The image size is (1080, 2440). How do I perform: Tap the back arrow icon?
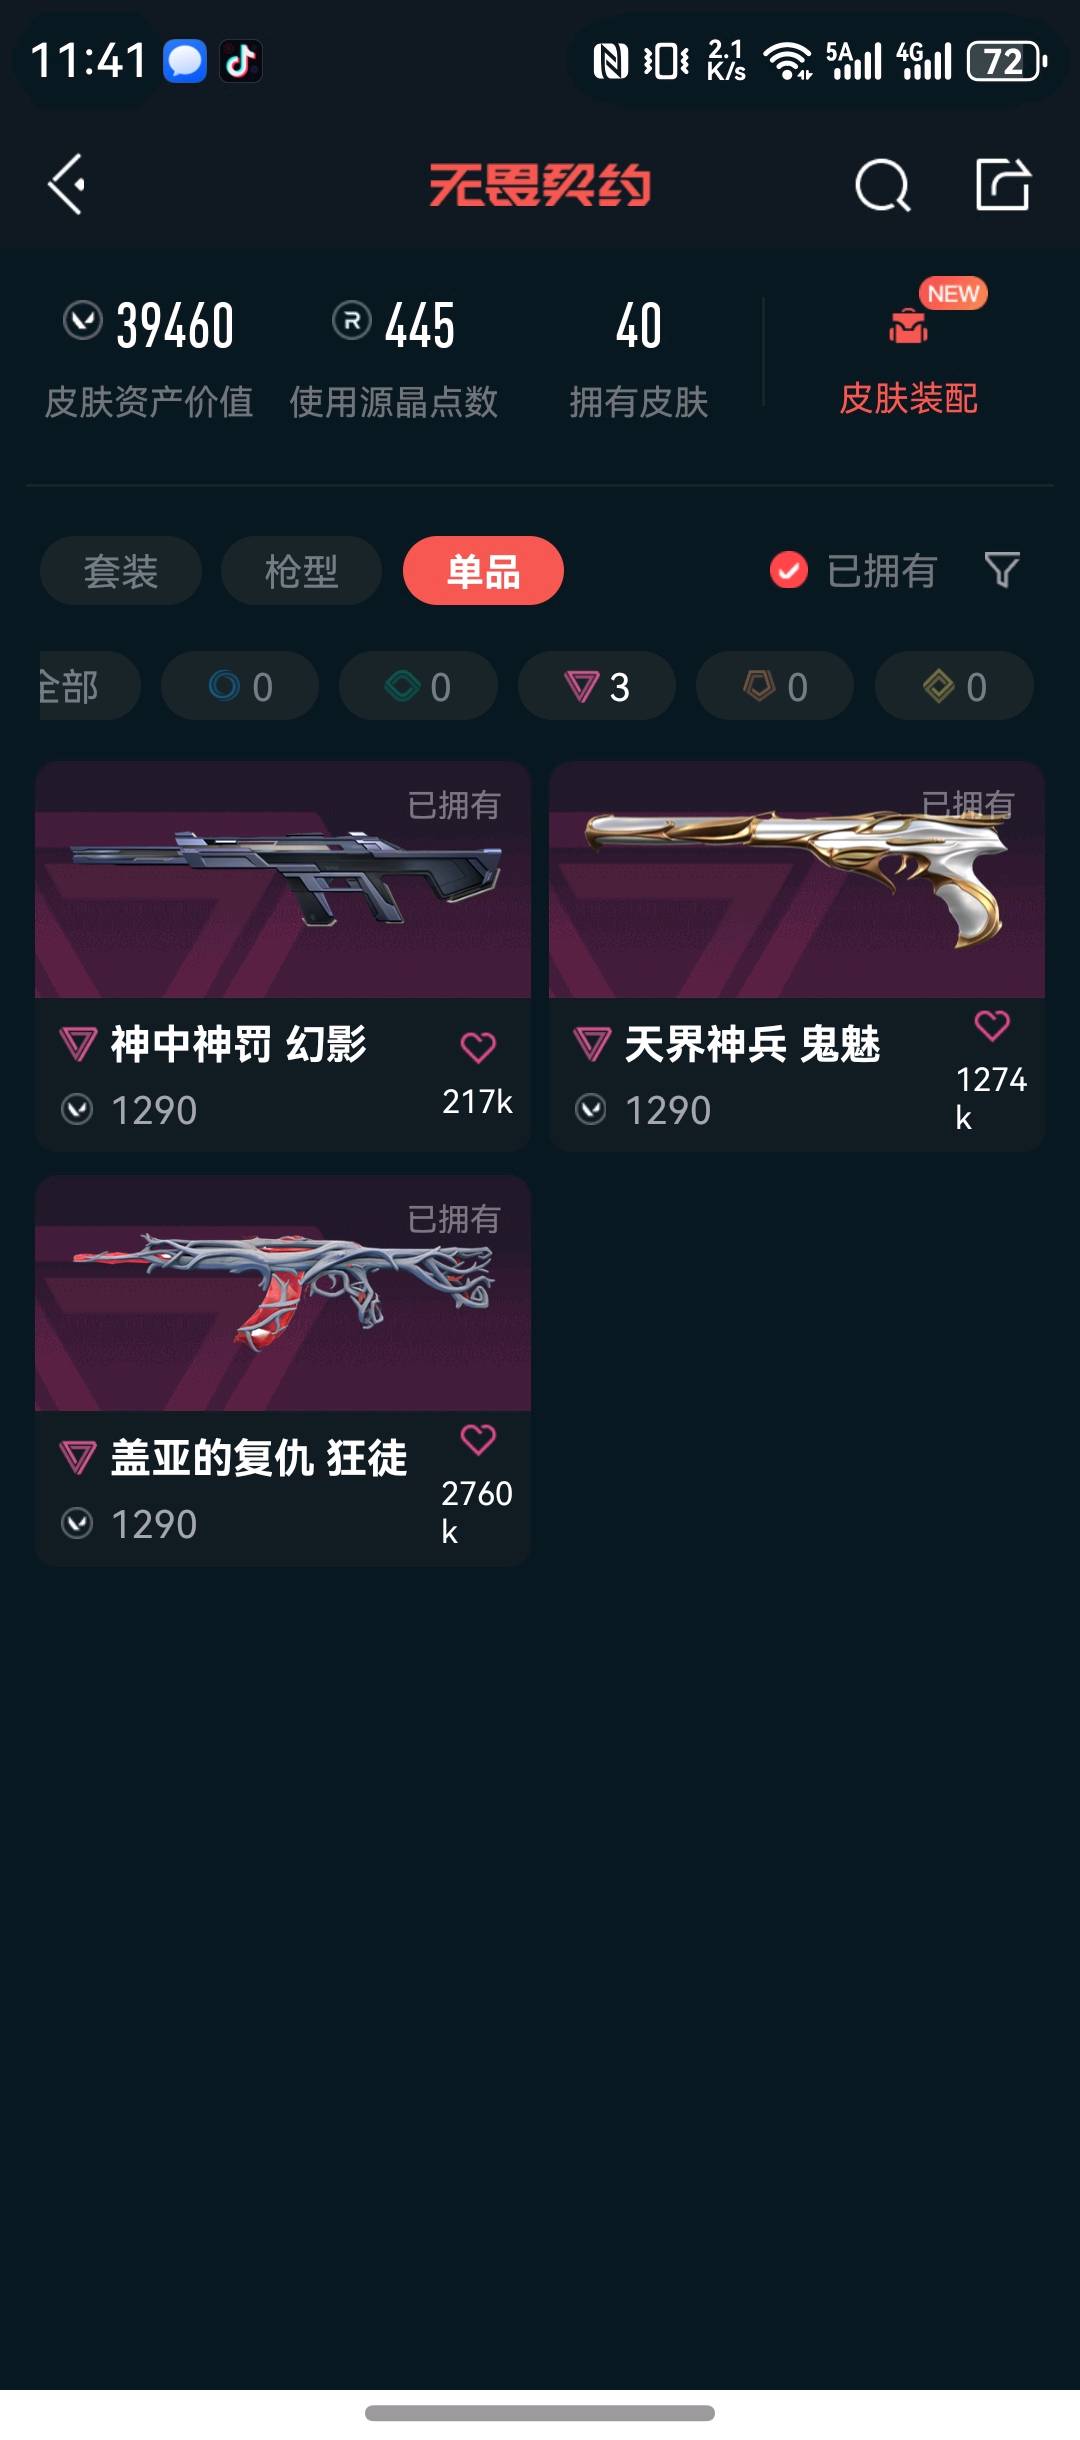tap(66, 184)
